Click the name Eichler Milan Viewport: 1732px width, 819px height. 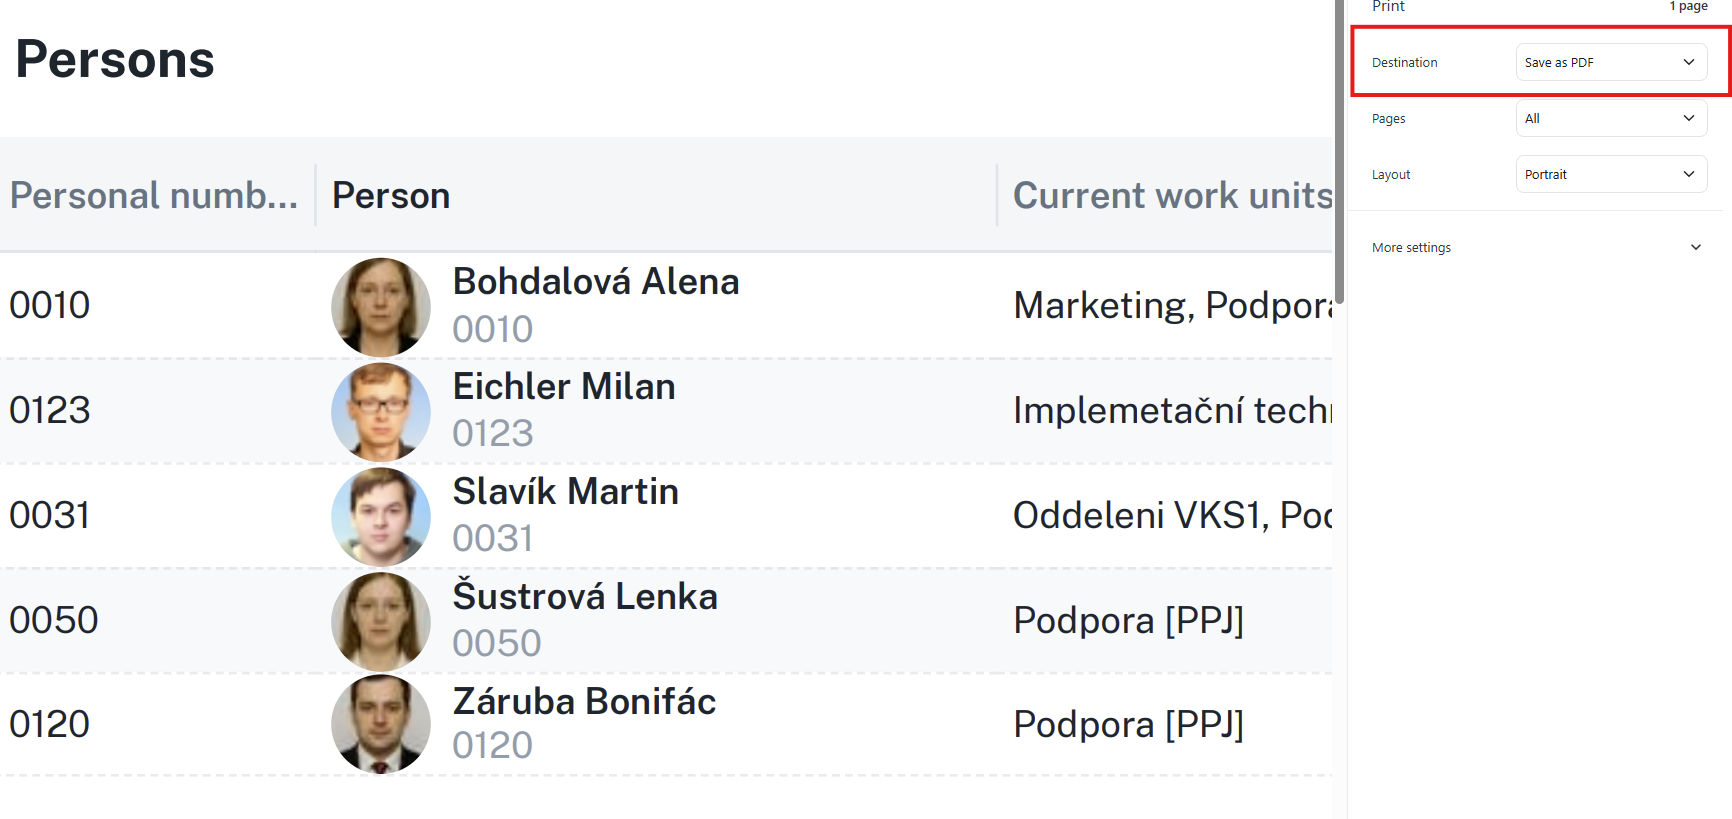[x=564, y=387]
